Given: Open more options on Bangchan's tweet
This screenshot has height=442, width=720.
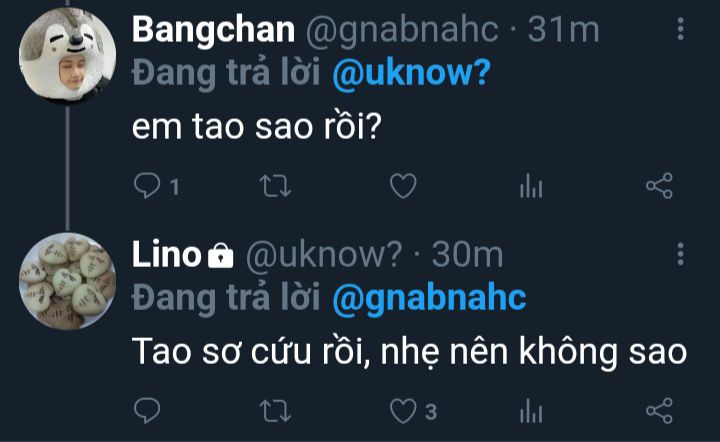Looking at the screenshot, I should pyautogui.click(x=681, y=30).
